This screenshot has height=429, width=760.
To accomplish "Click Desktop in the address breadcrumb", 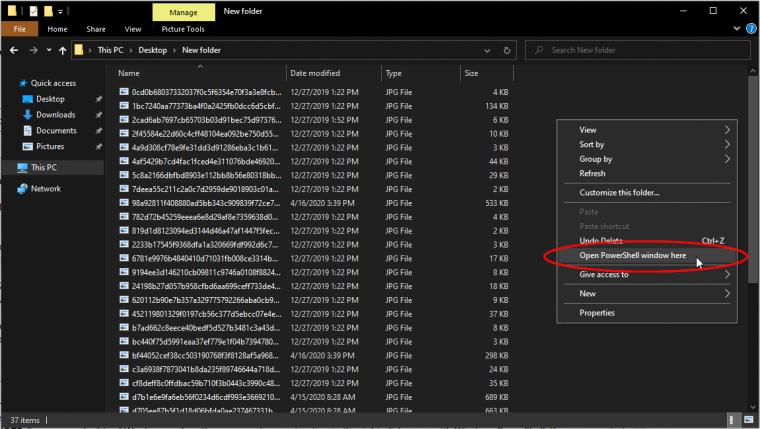I will point(152,50).
